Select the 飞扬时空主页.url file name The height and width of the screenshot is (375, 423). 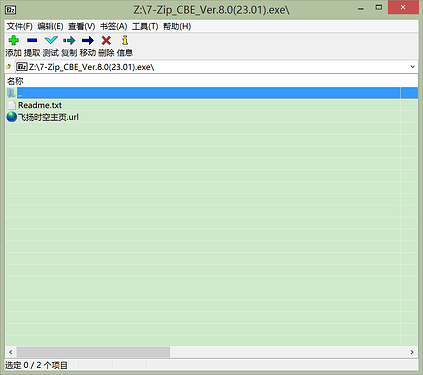(48, 117)
